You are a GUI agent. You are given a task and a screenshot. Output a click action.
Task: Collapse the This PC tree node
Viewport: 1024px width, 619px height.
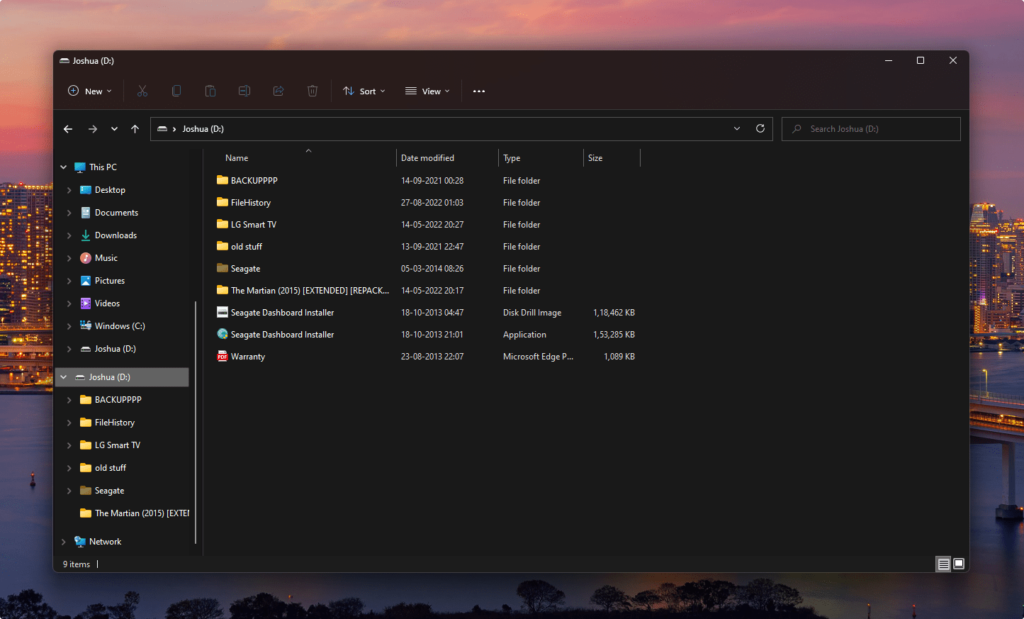pos(64,167)
